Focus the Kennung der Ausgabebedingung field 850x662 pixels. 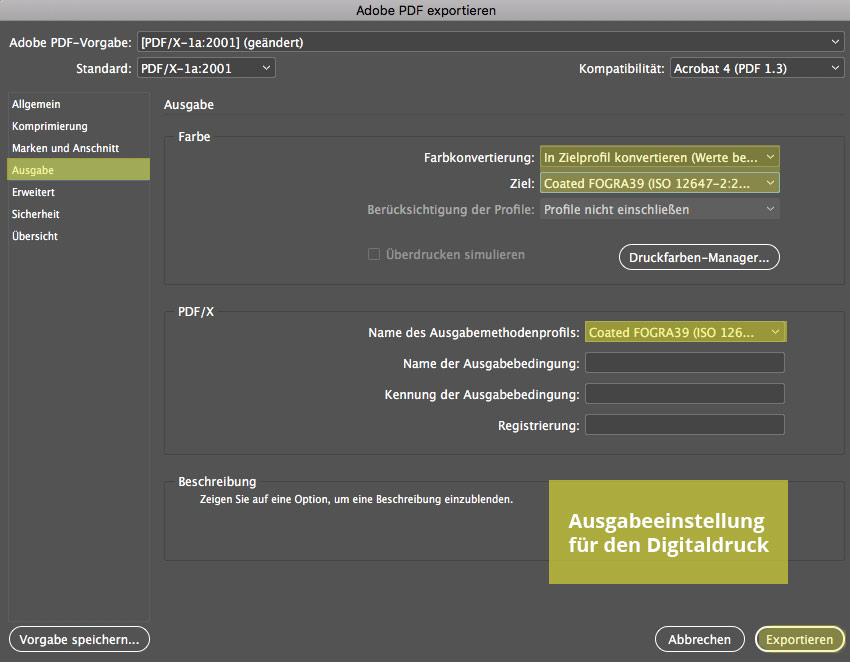[x=685, y=394]
